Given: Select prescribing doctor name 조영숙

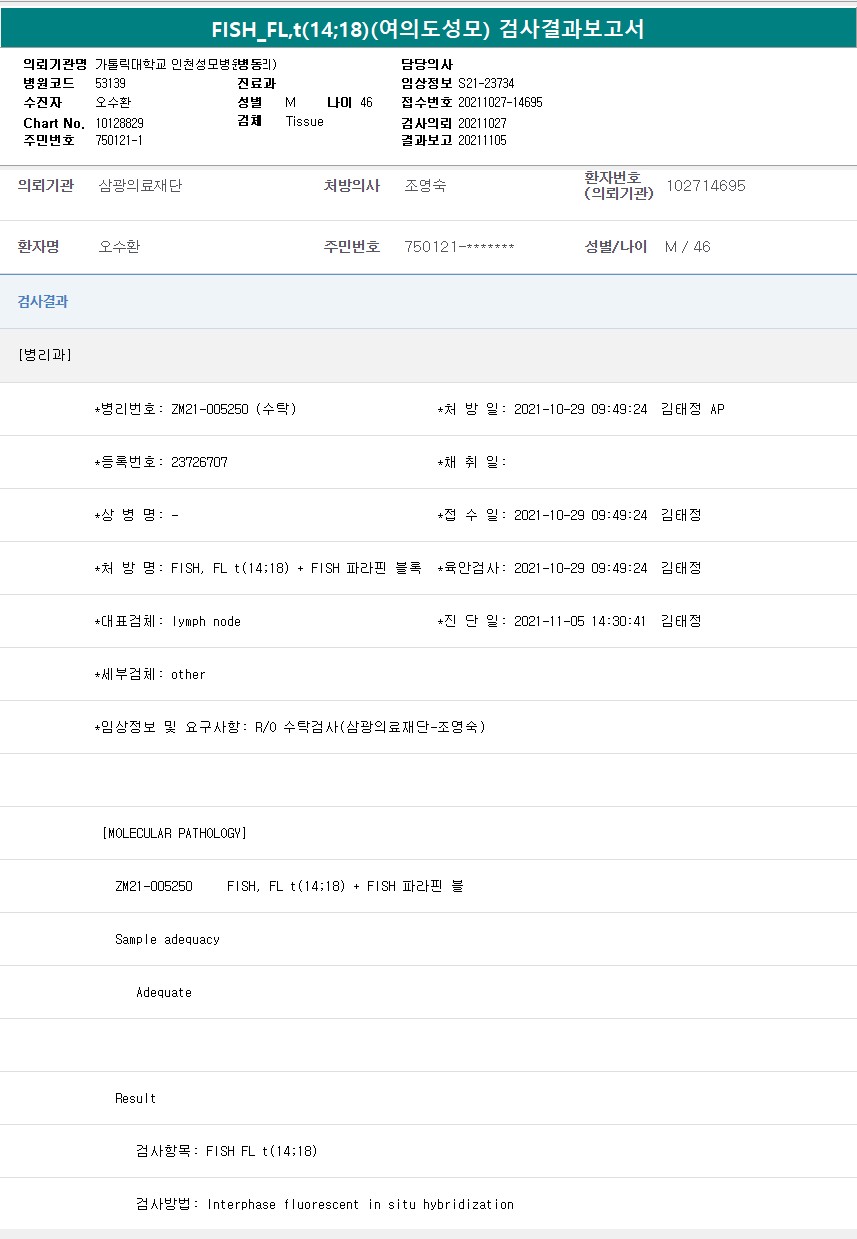Looking at the screenshot, I should pos(425,186).
